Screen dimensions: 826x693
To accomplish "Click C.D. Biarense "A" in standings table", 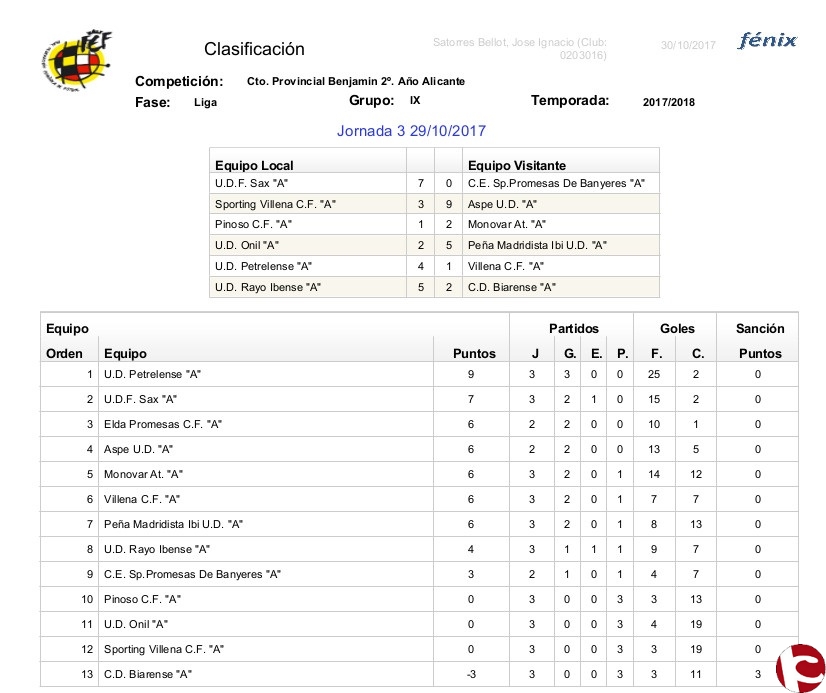I will (x=148, y=674).
